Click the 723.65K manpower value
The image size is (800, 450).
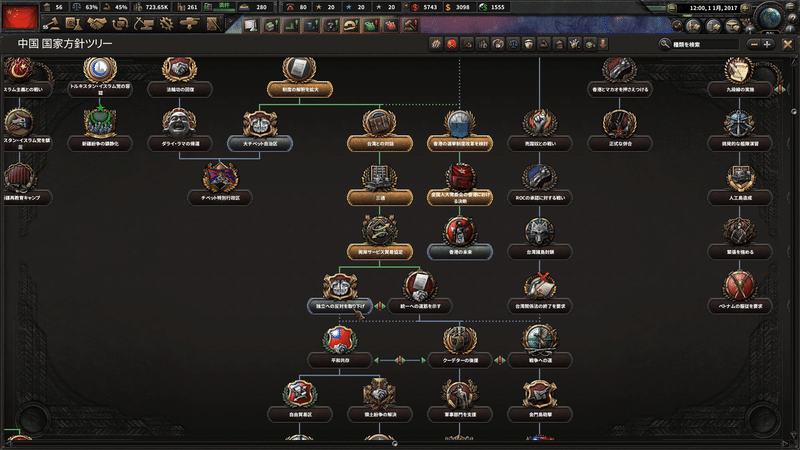(157, 7)
